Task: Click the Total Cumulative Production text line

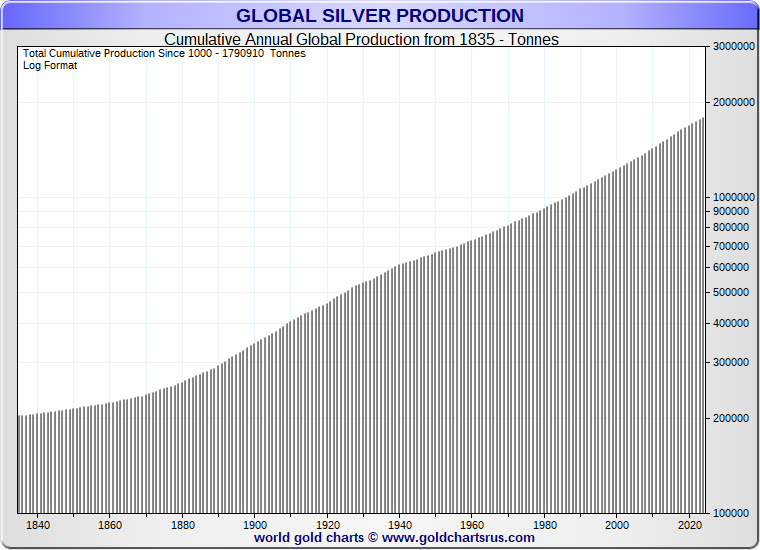Action: 164,53
